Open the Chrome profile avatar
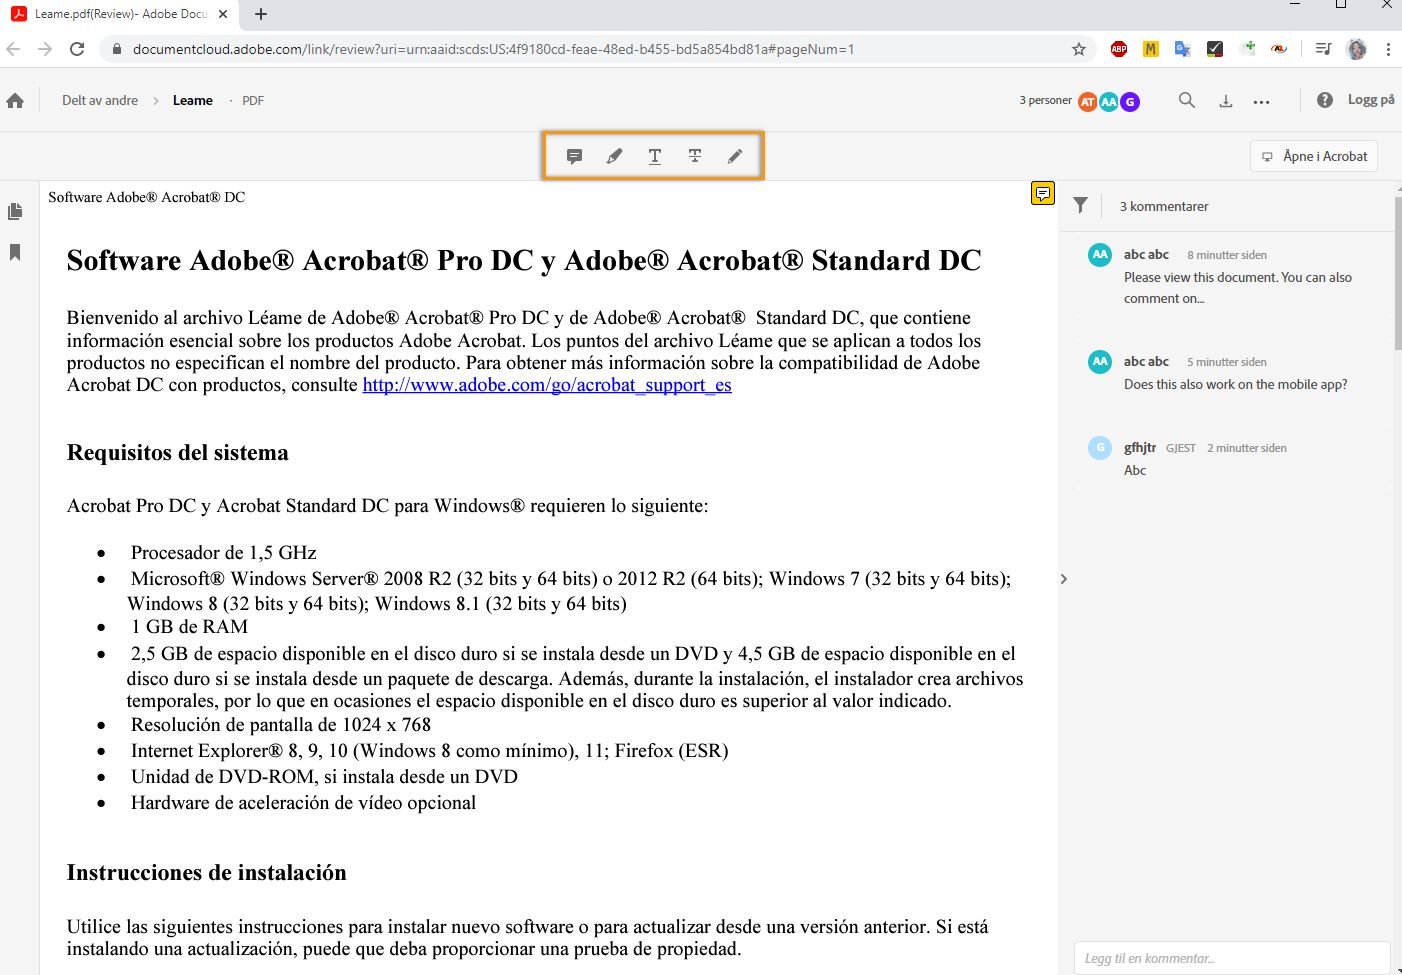The height and width of the screenshot is (975, 1402). coord(1357,49)
